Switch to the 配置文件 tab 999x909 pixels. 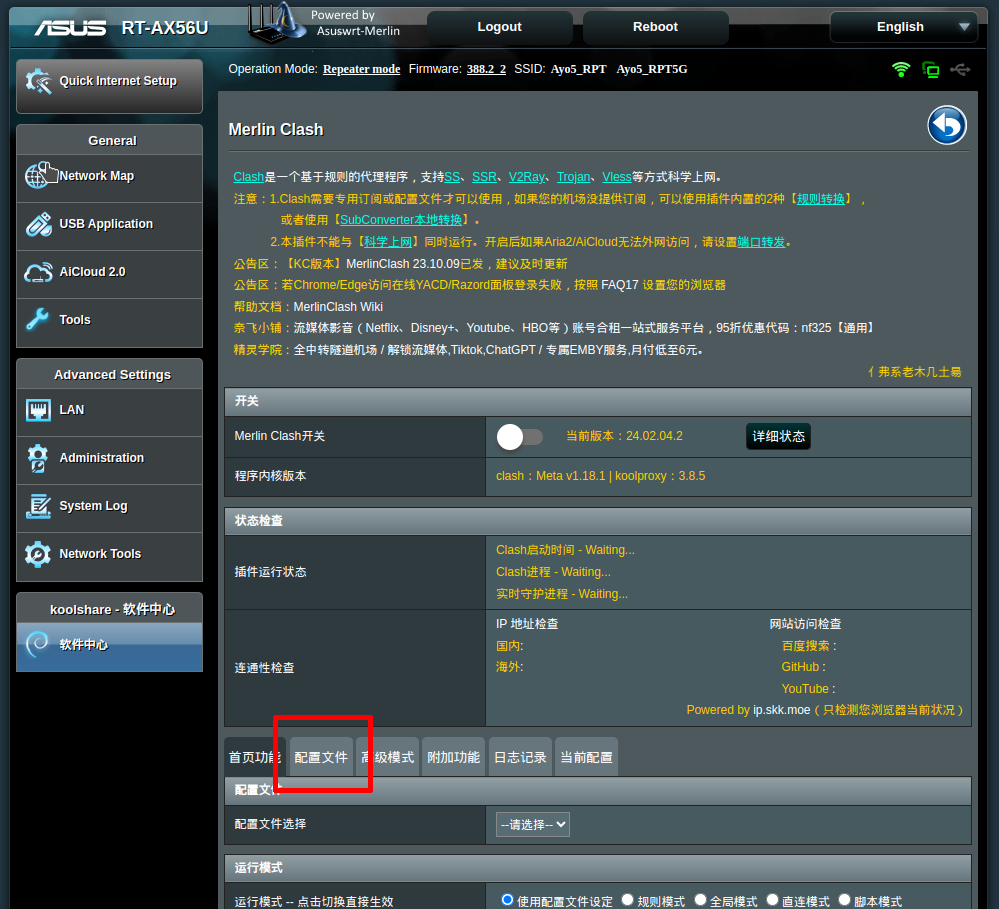pyautogui.click(x=321, y=757)
